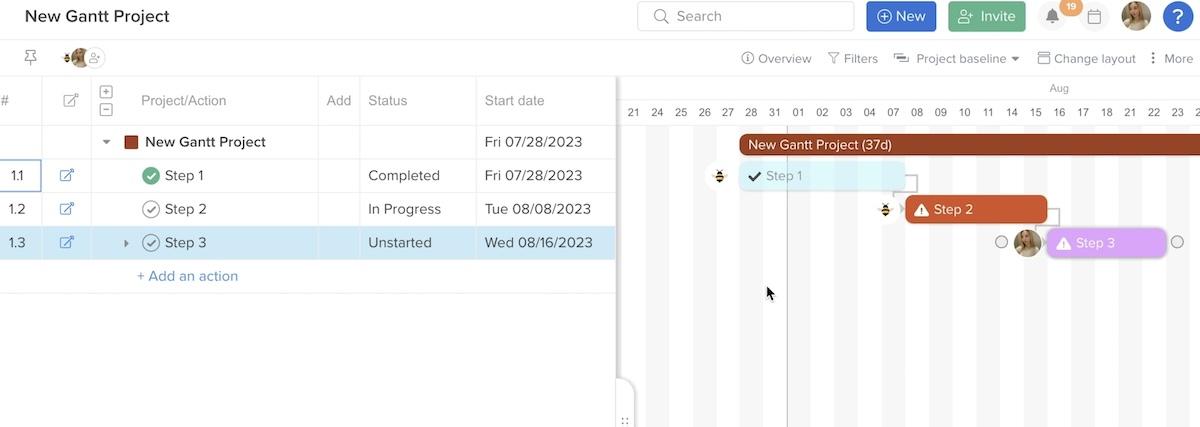Screen dimensions: 1200x427
Task: Click the notifications bell icon
Action: 1052,17
